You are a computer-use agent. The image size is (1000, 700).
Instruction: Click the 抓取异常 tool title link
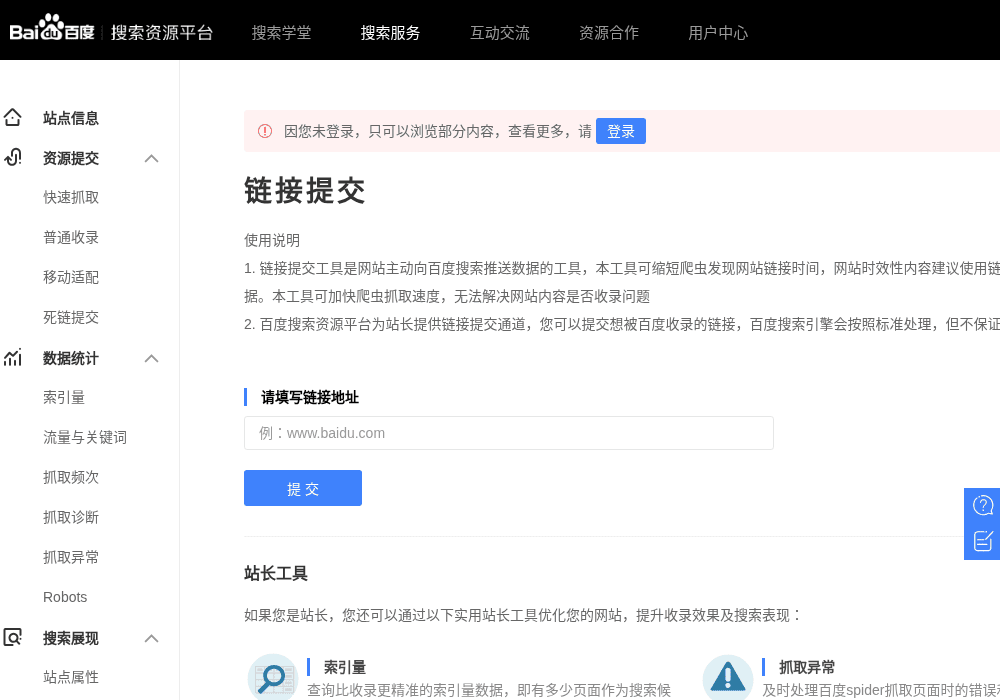[807, 667]
